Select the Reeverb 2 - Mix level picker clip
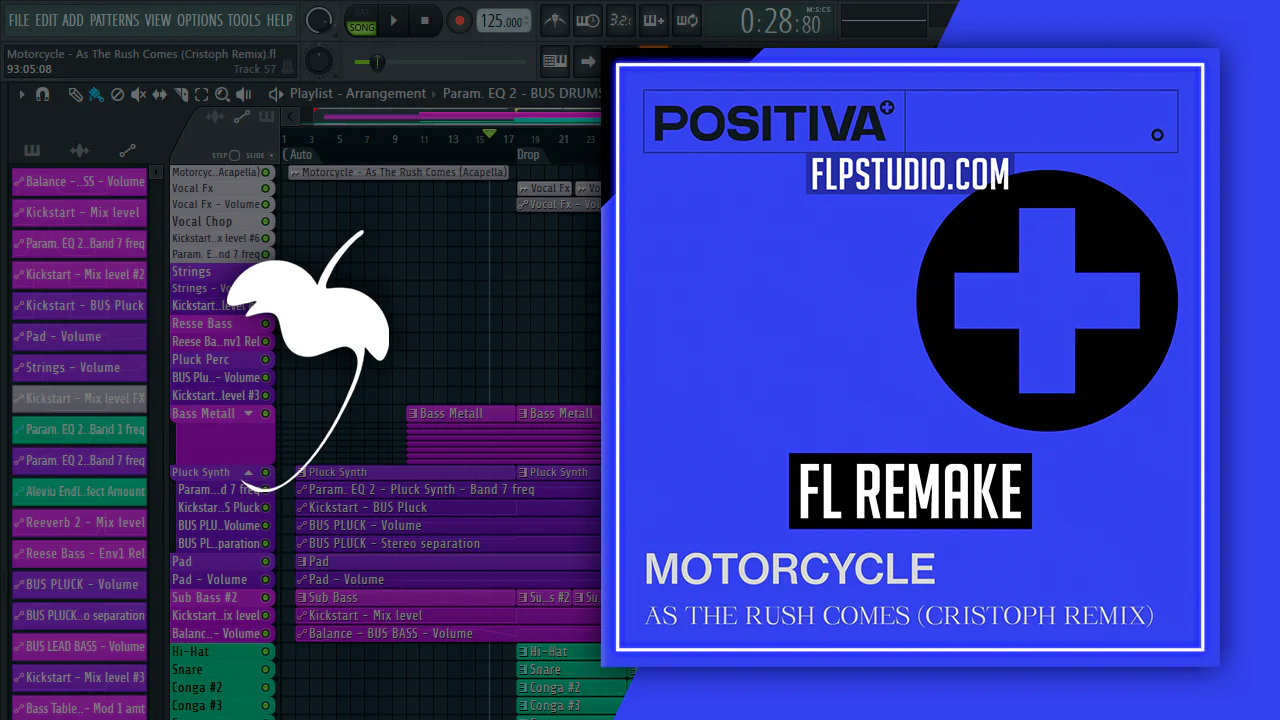Image resolution: width=1280 pixels, height=720 pixels. pos(80,523)
